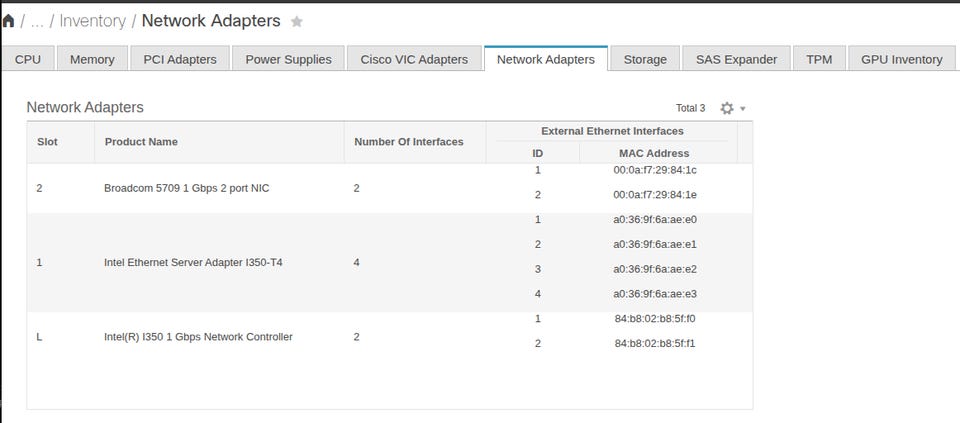Go to Inventory breadcrumb link
This screenshot has width=960, height=423.
click(x=92, y=21)
